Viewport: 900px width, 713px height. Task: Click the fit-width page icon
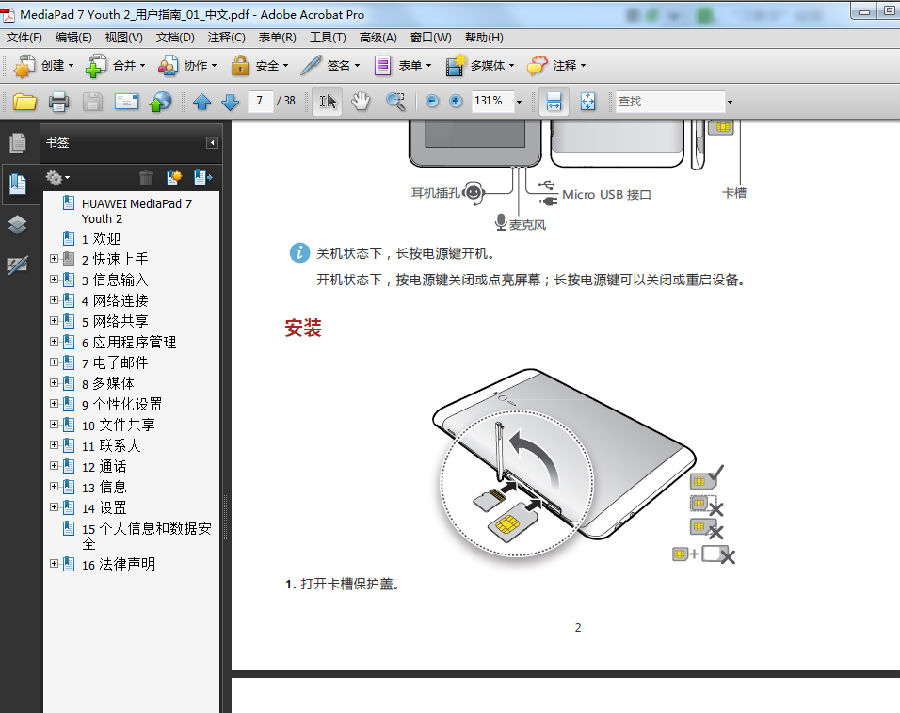pos(553,101)
